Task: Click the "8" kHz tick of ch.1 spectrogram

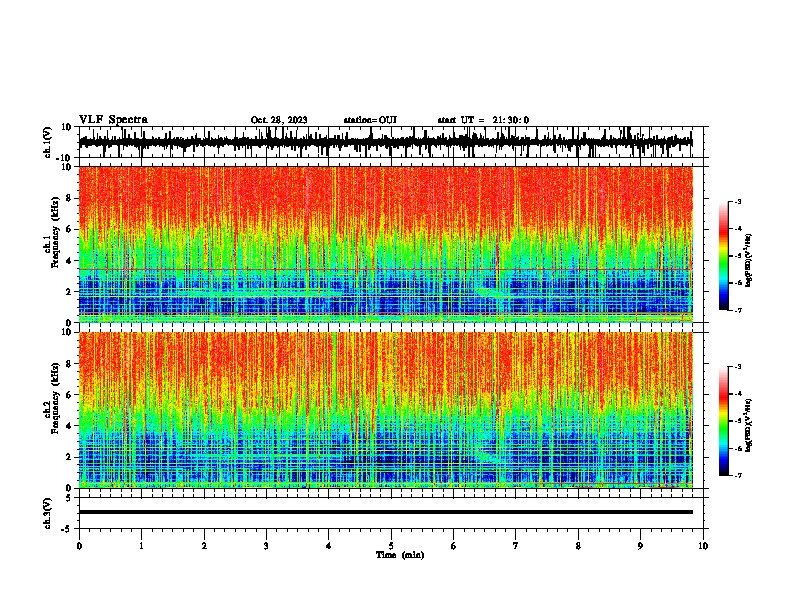Action: (70, 198)
